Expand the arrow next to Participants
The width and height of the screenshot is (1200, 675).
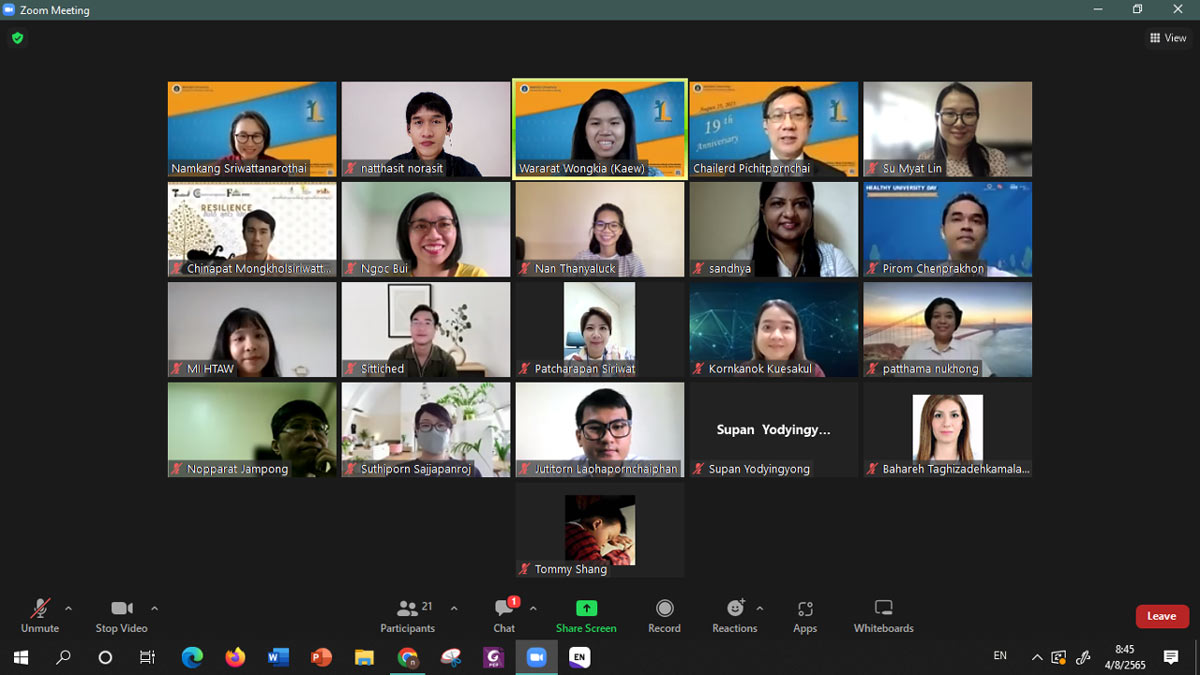[x=454, y=608]
